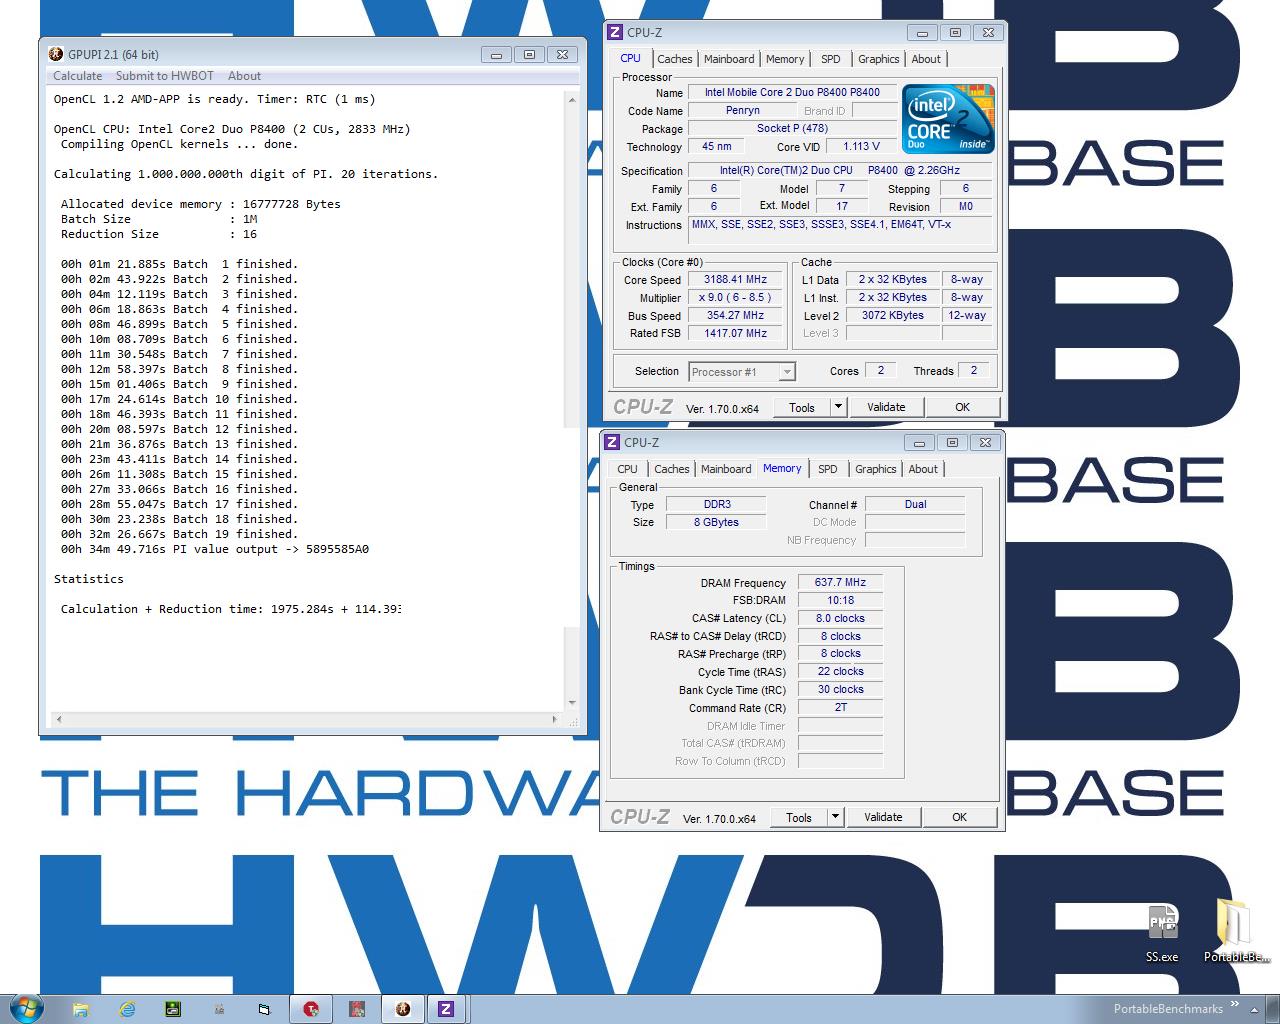Click Tools button in CPU-Z processor window
The height and width of the screenshot is (1024, 1280).
[x=802, y=407]
